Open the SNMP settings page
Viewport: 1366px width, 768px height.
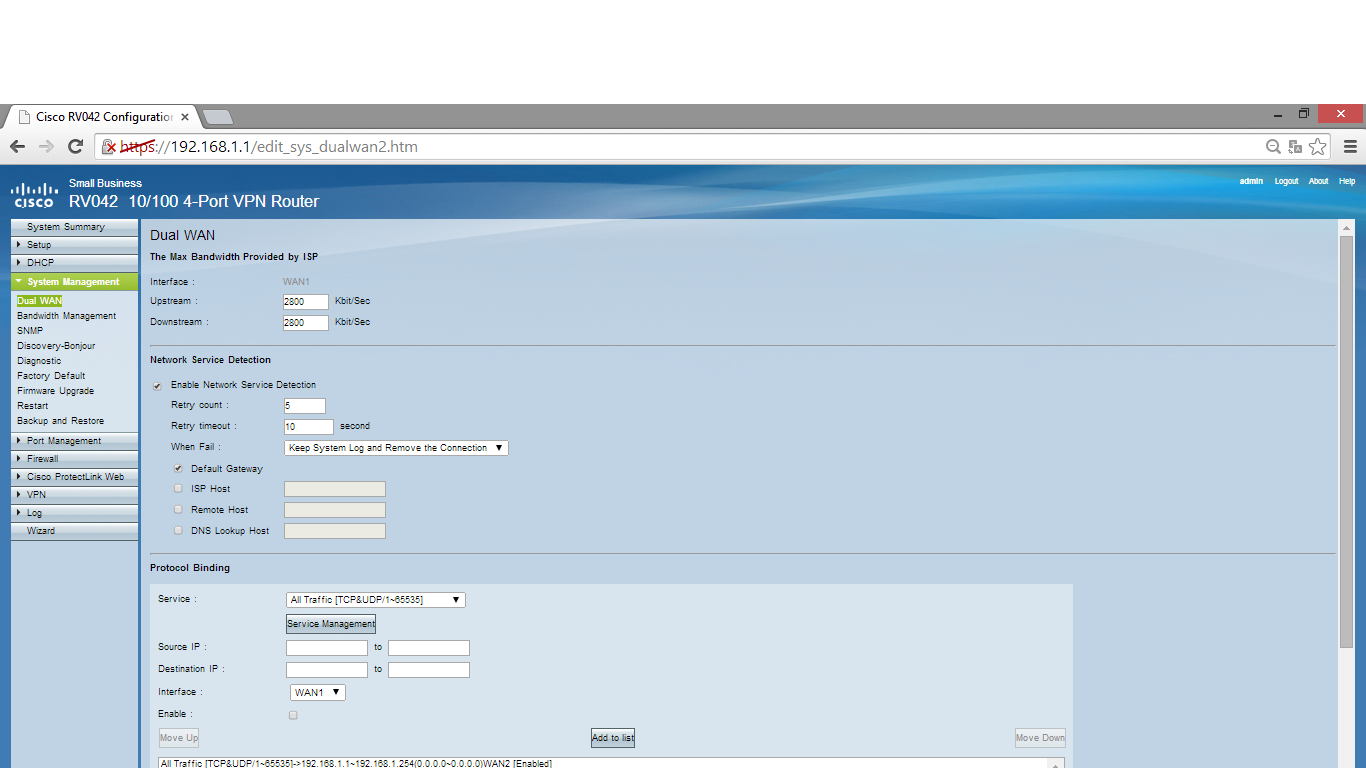(x=30, y=331)
